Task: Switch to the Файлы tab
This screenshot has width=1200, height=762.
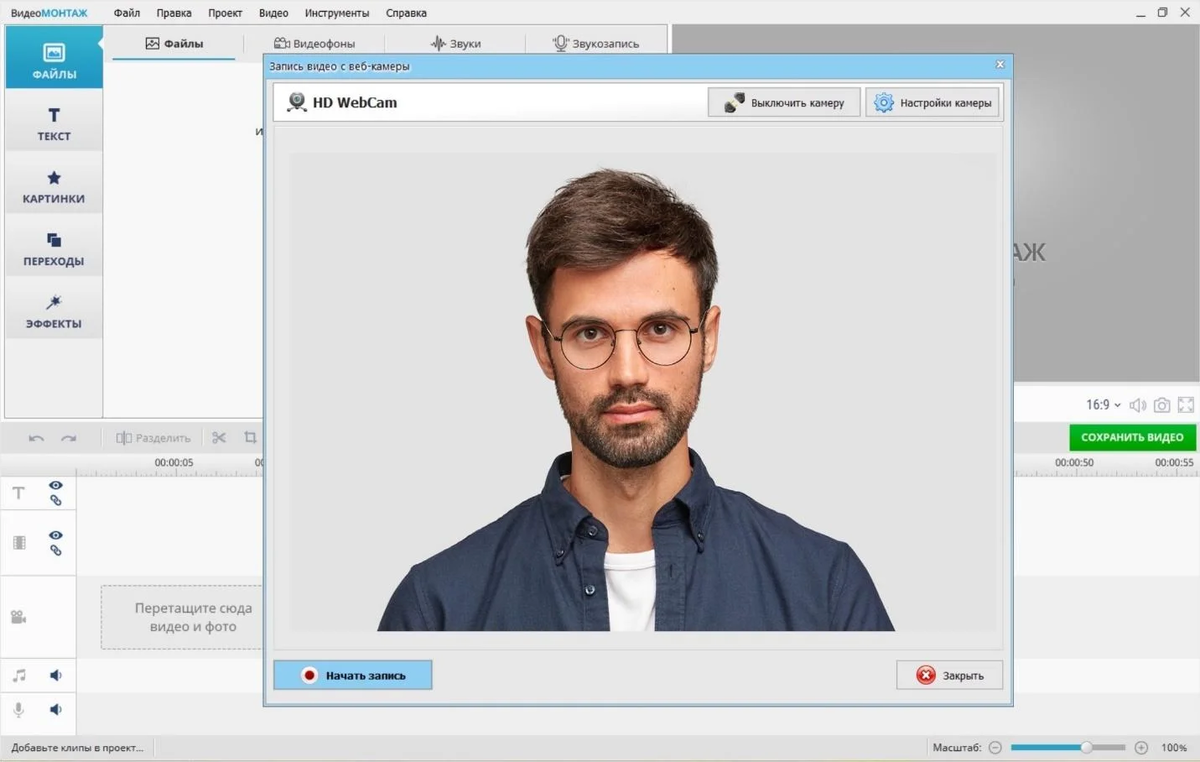Action: pyautogui.click(x=174, y=43)
